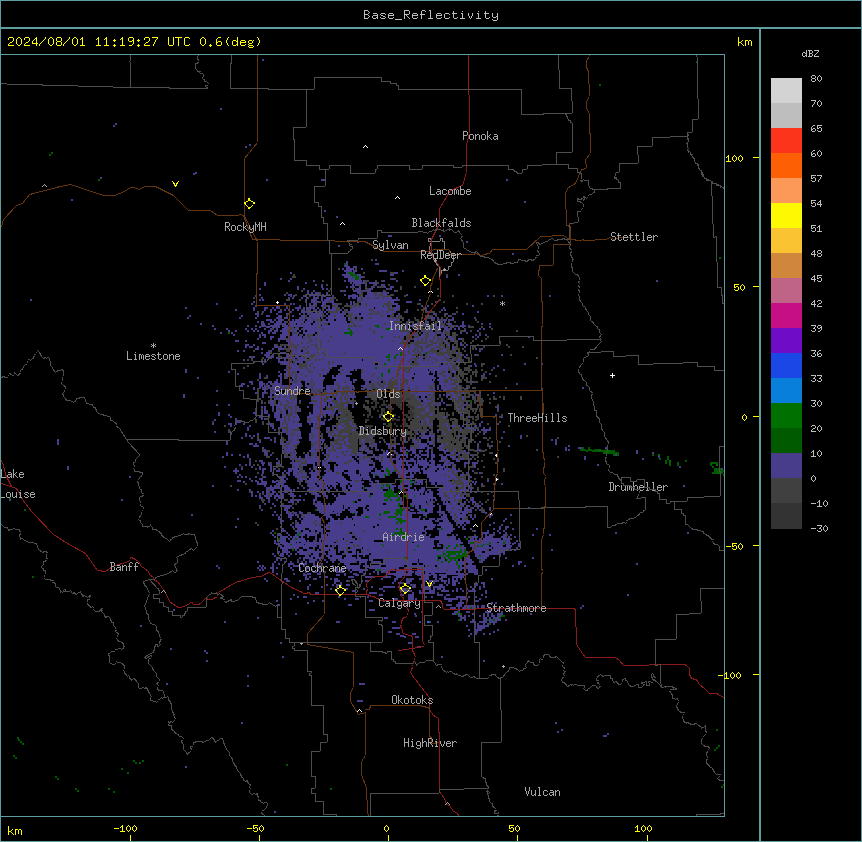Click the bright green 30-20 dBZ swatch
The width and height of the screenshot is (862, 842).
coord(786,416)
